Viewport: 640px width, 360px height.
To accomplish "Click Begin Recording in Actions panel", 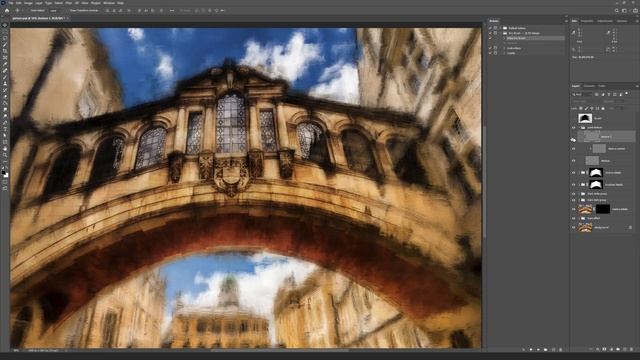I will pos(531,350).
